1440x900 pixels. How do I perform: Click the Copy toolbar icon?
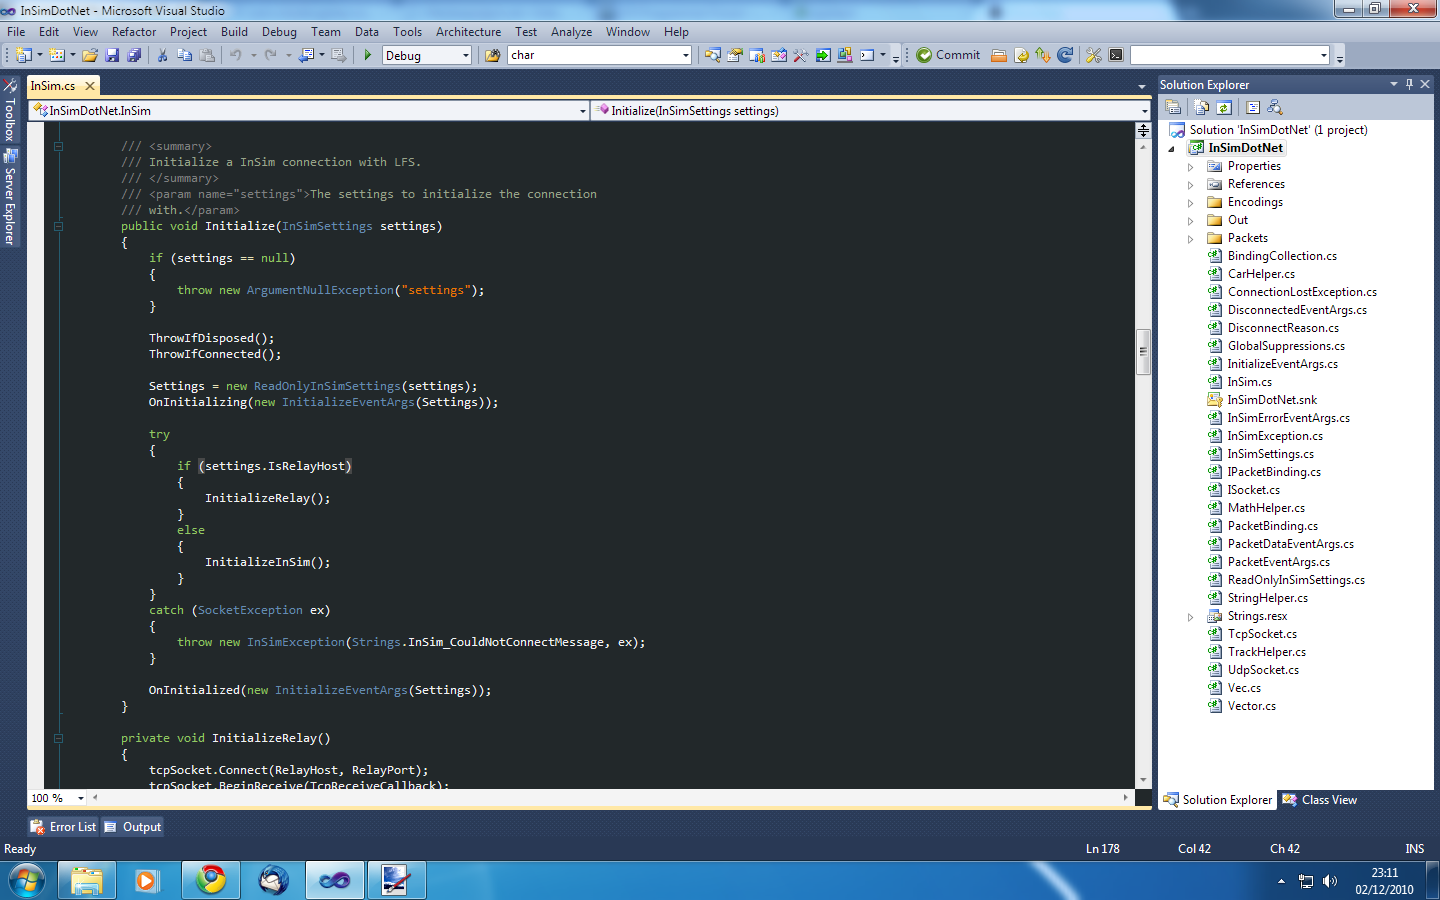pos(184,55)
